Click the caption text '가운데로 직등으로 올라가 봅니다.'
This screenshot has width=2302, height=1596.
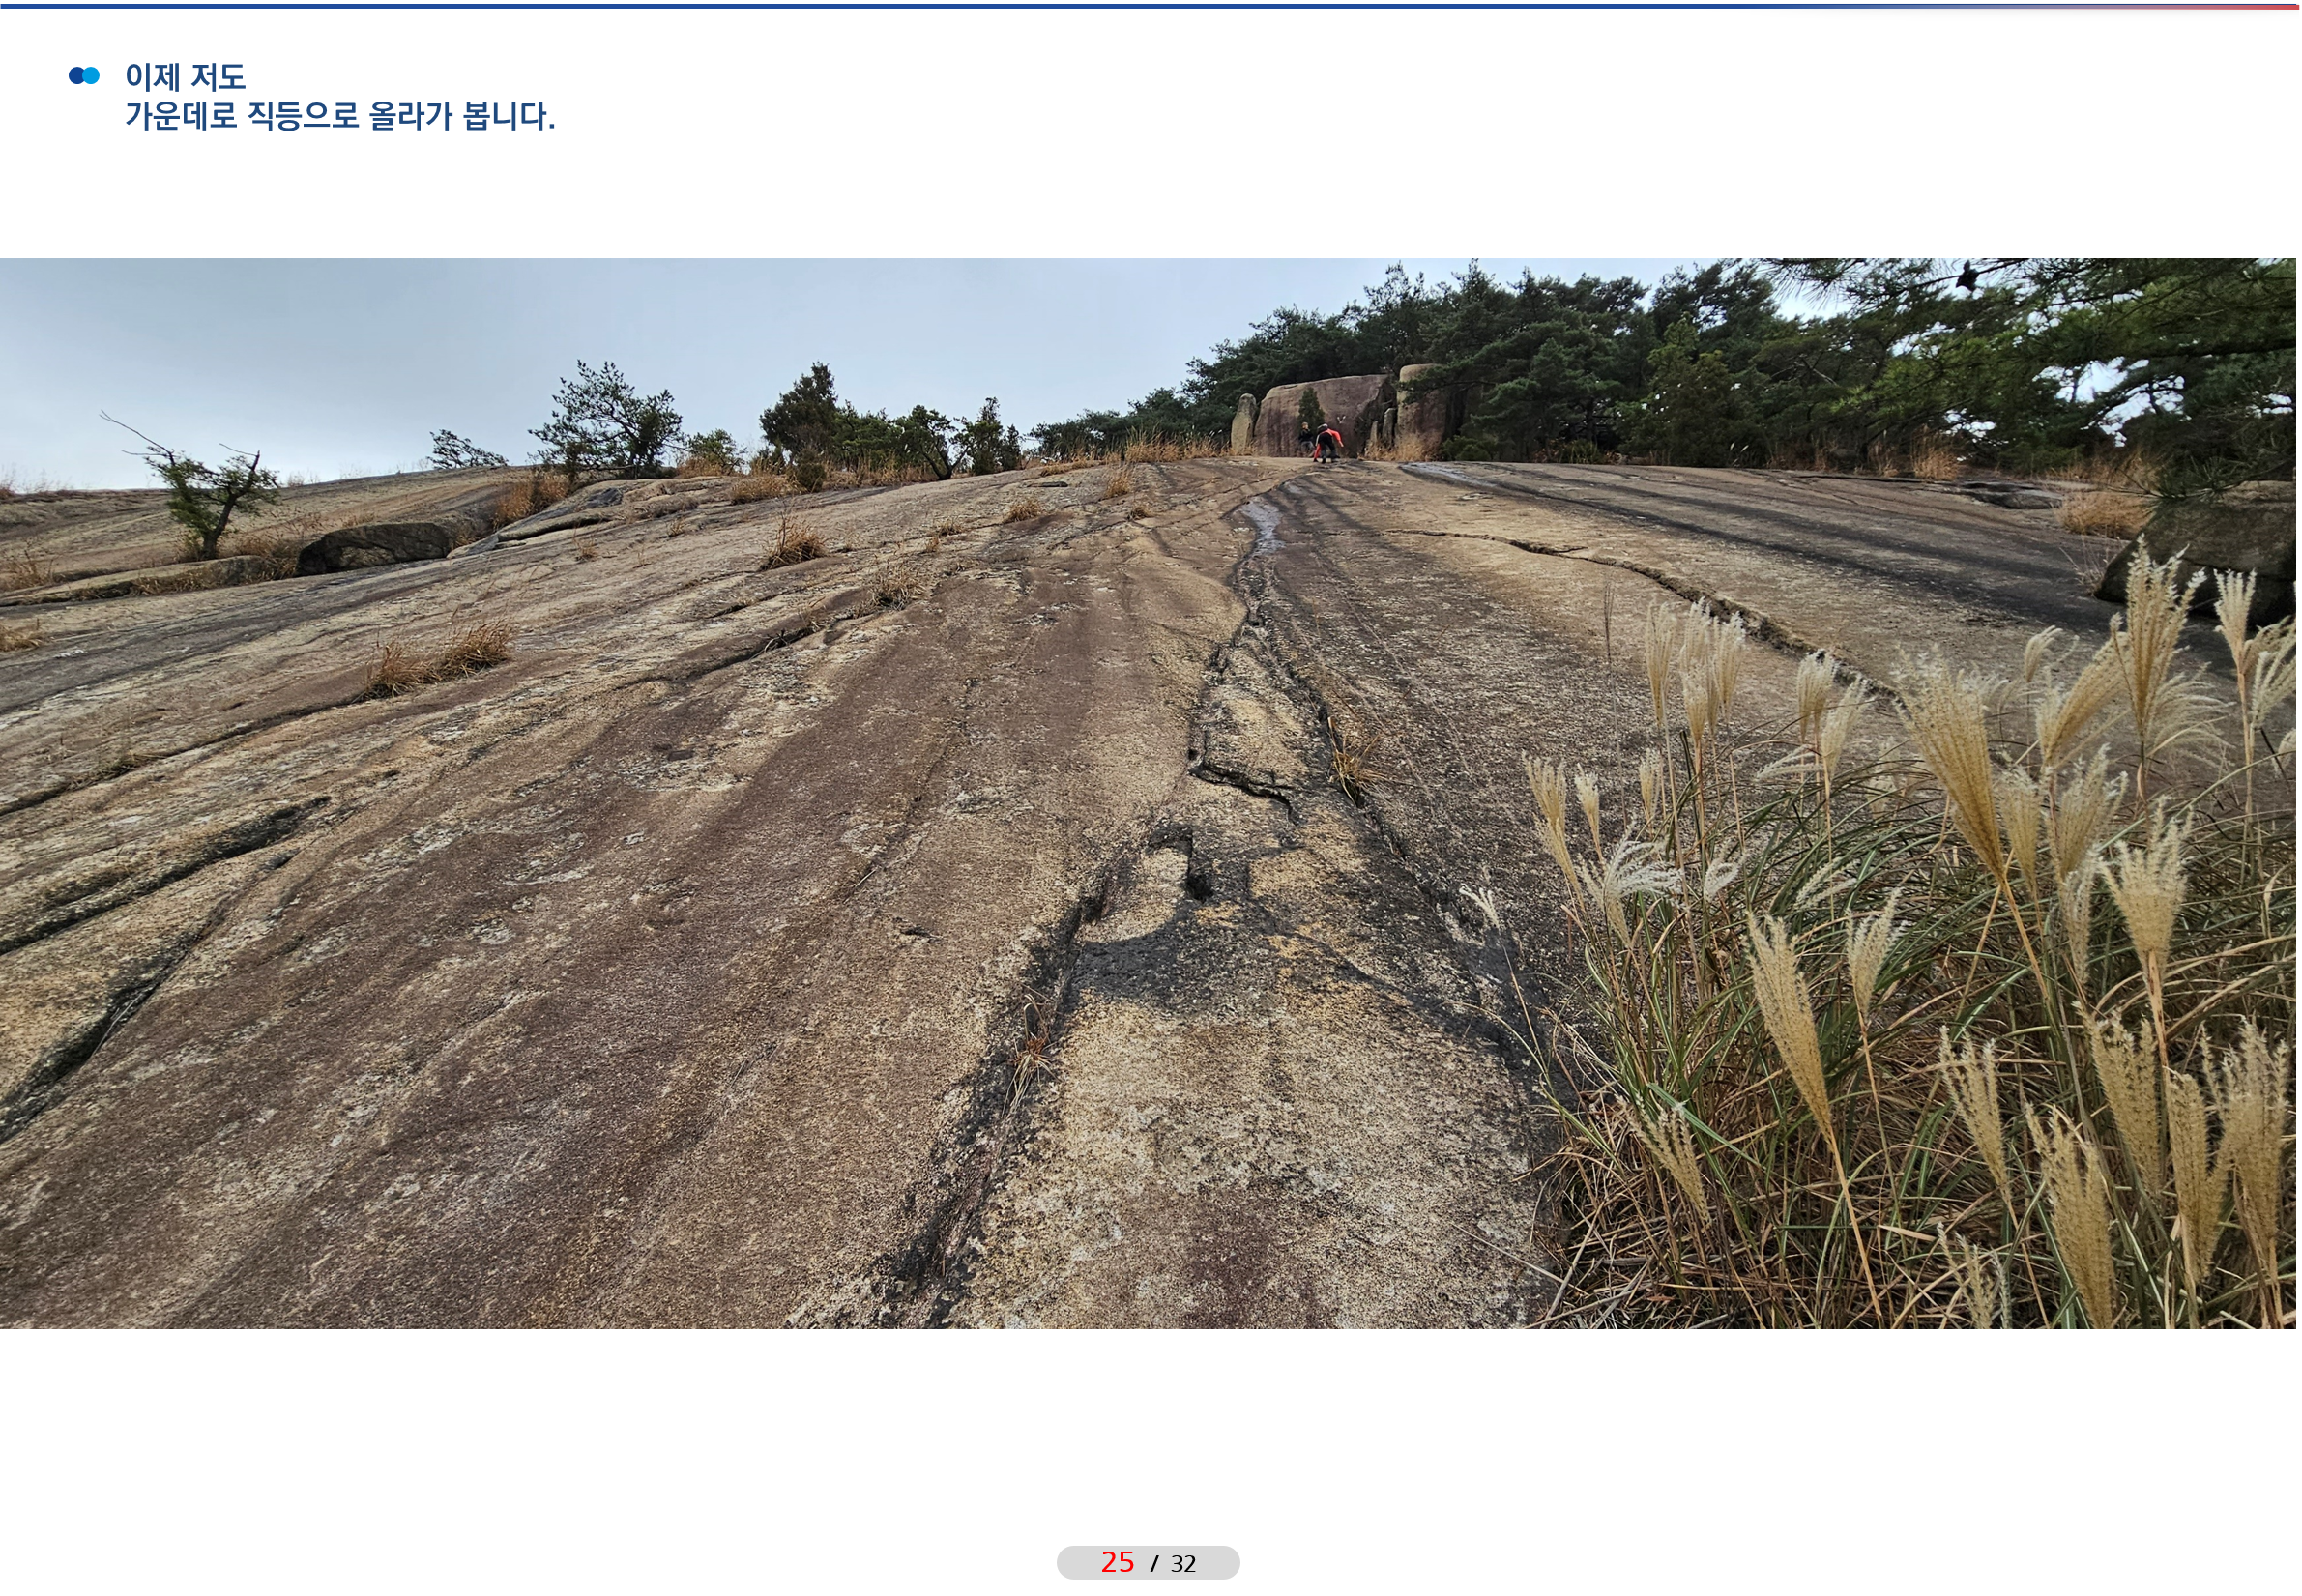click(x=339, y=117)
